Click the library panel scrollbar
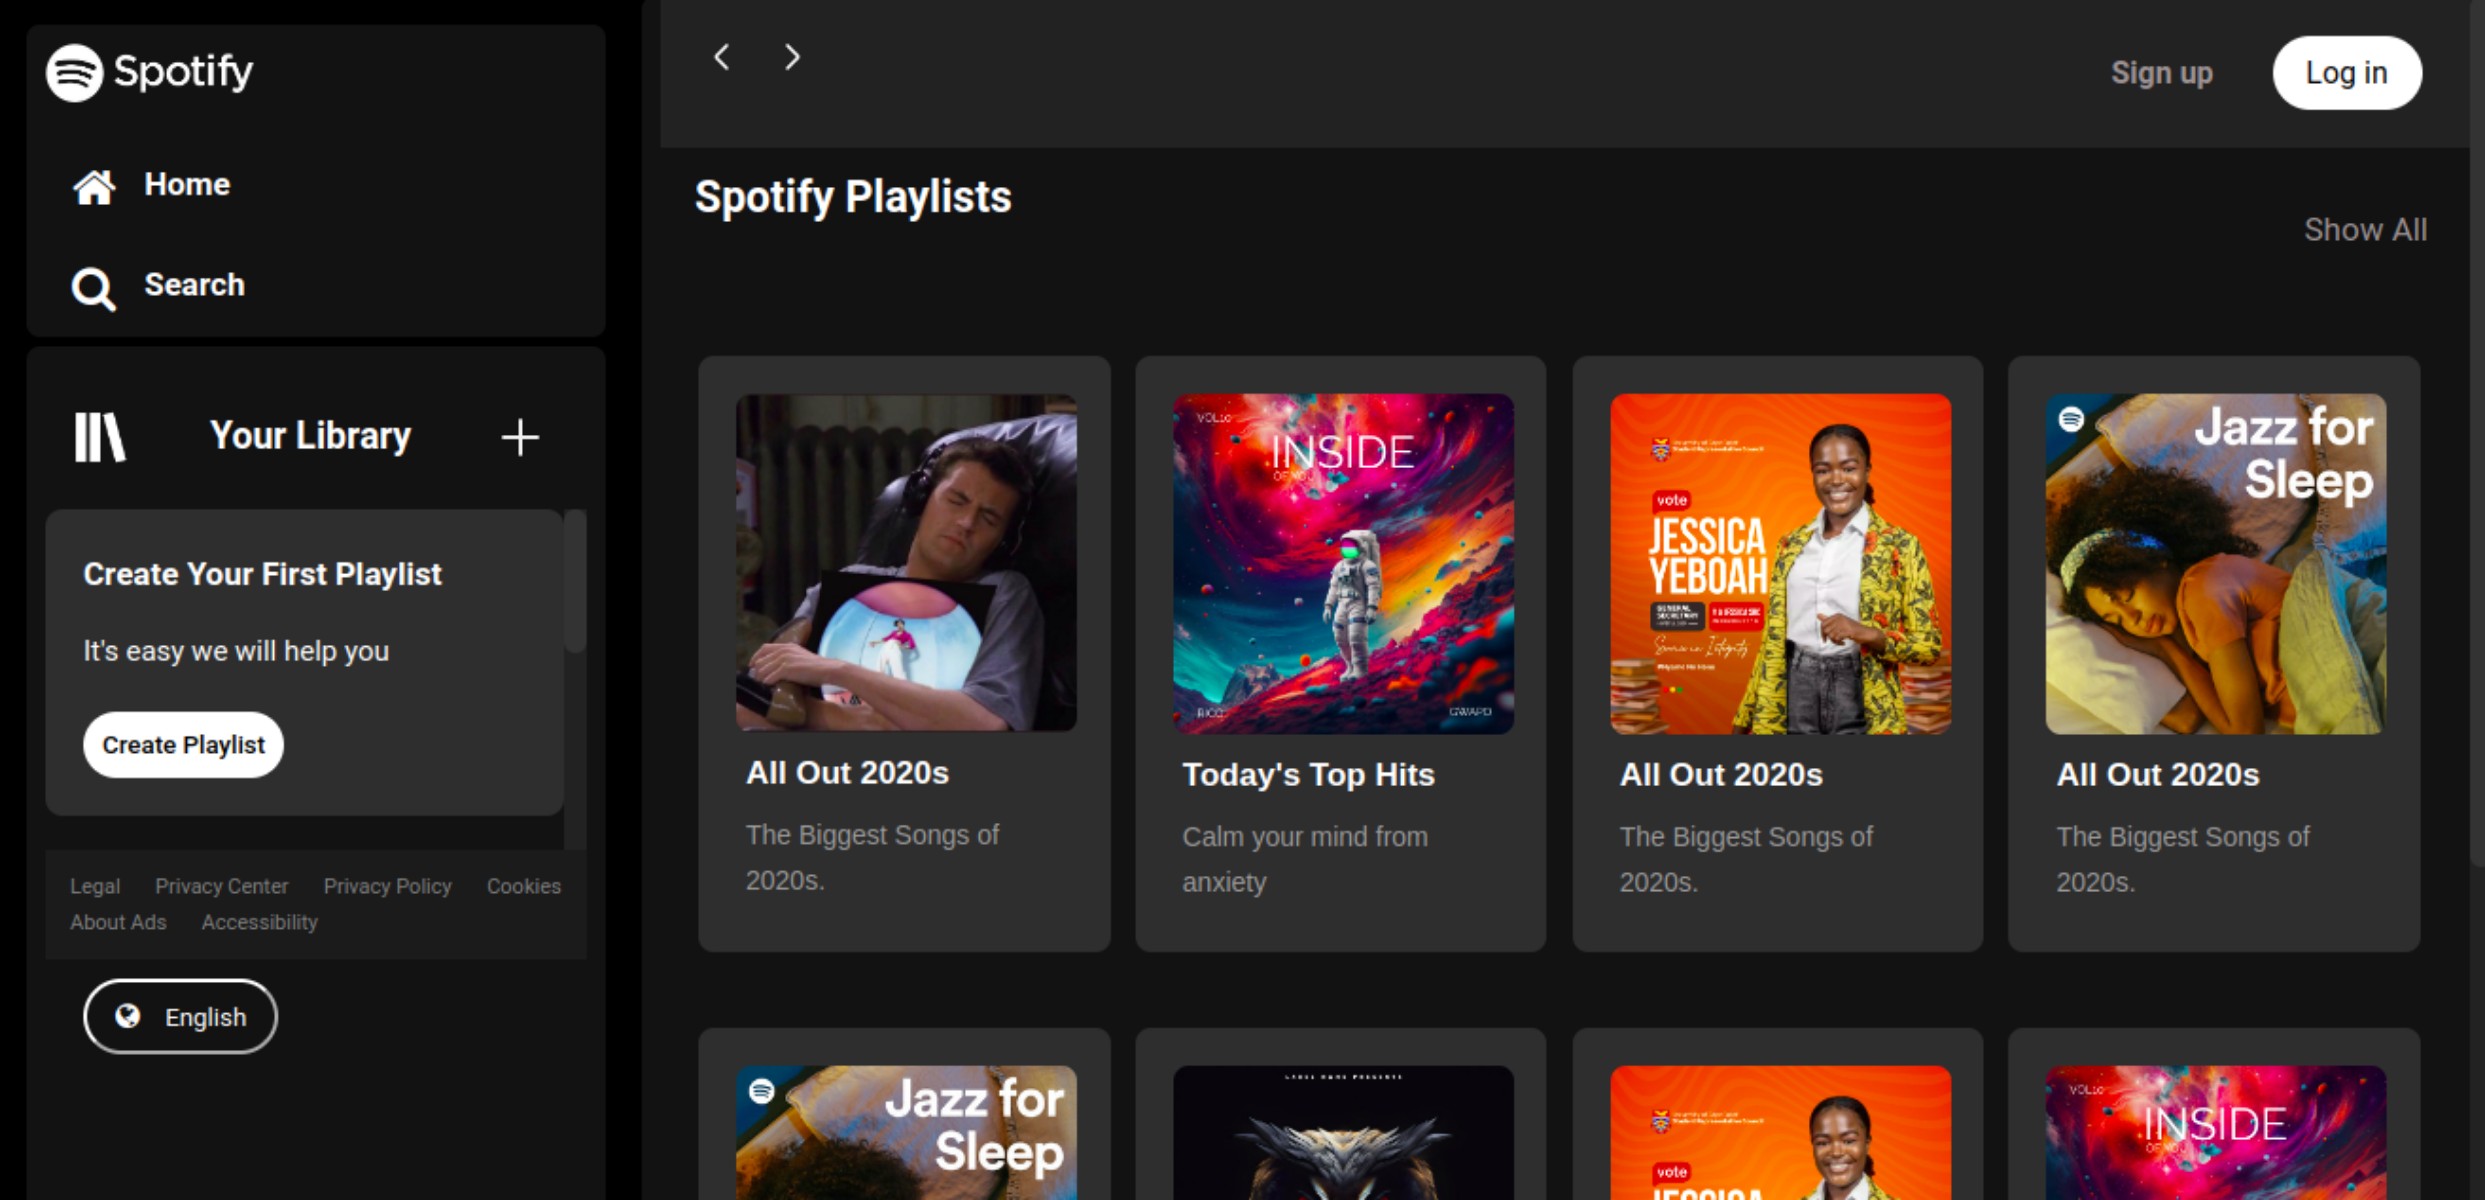Viewport: 2485px width, 1200px height. [575, 581]
